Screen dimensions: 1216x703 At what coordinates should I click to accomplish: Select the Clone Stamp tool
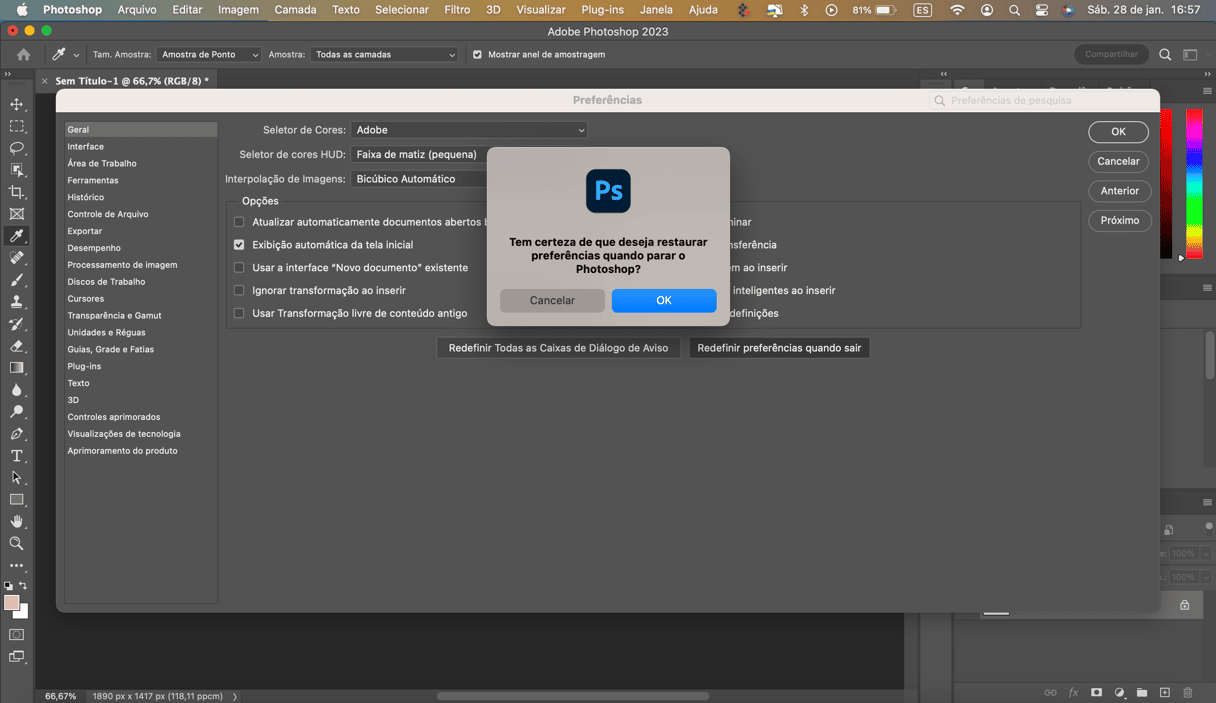click(x=17, y=302)
